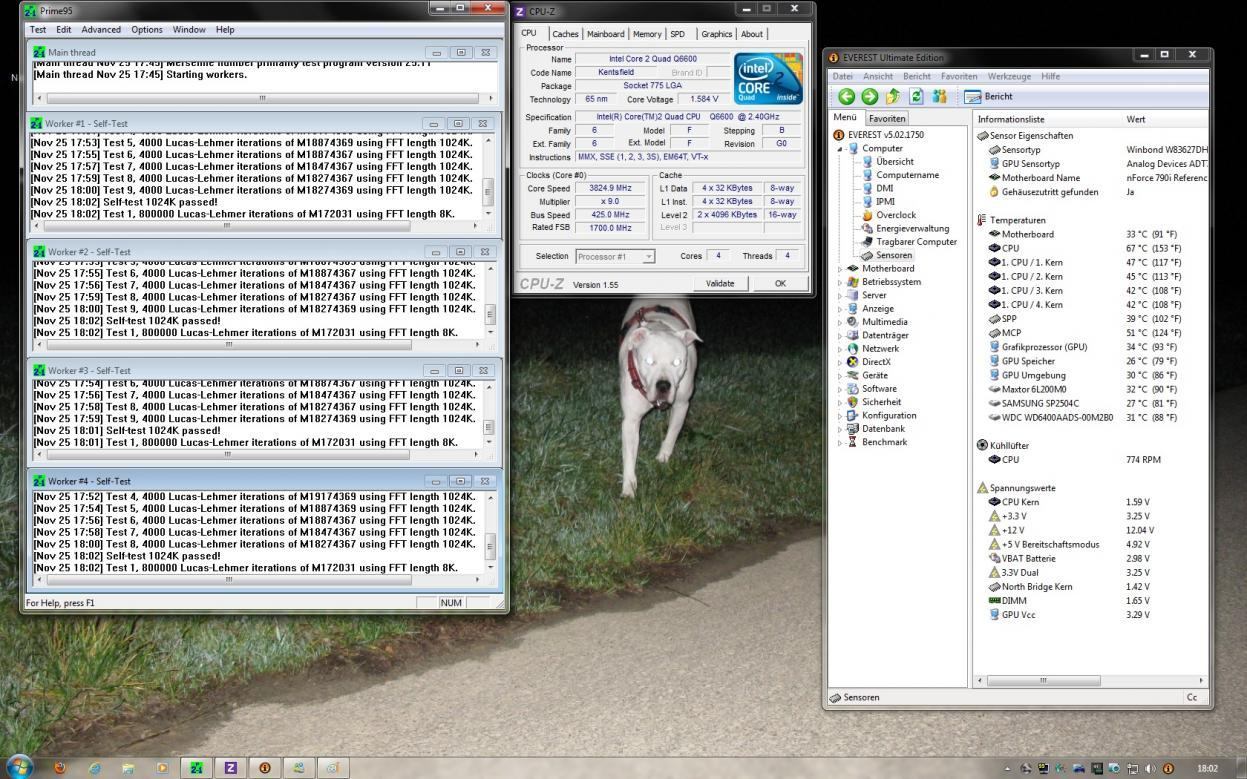Image resolution: width=1247 pixels, height=779 pixels.
Task: Open the Hilfe menu in EVEREST
Action: [x=1050, y=76]
